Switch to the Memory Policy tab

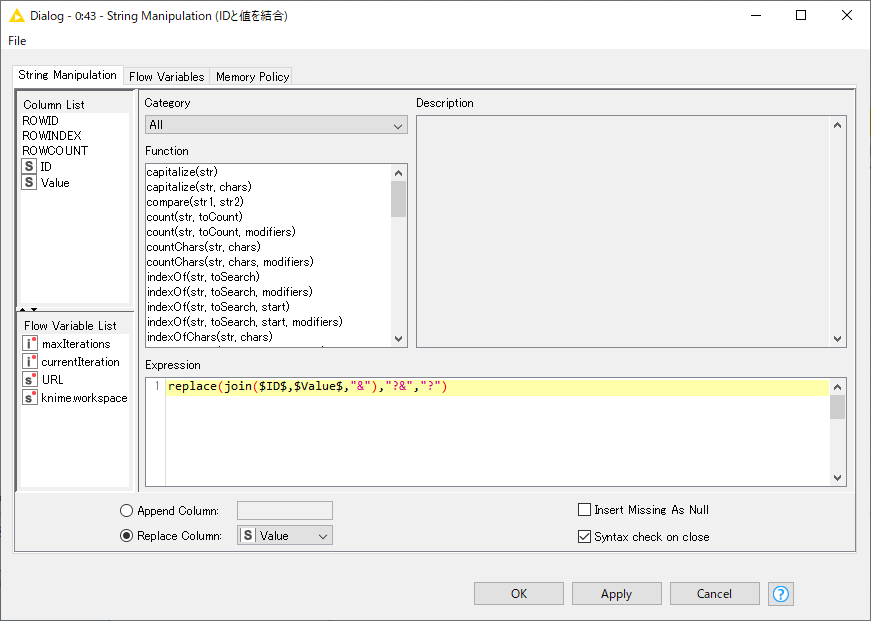[x=252, y=77]
